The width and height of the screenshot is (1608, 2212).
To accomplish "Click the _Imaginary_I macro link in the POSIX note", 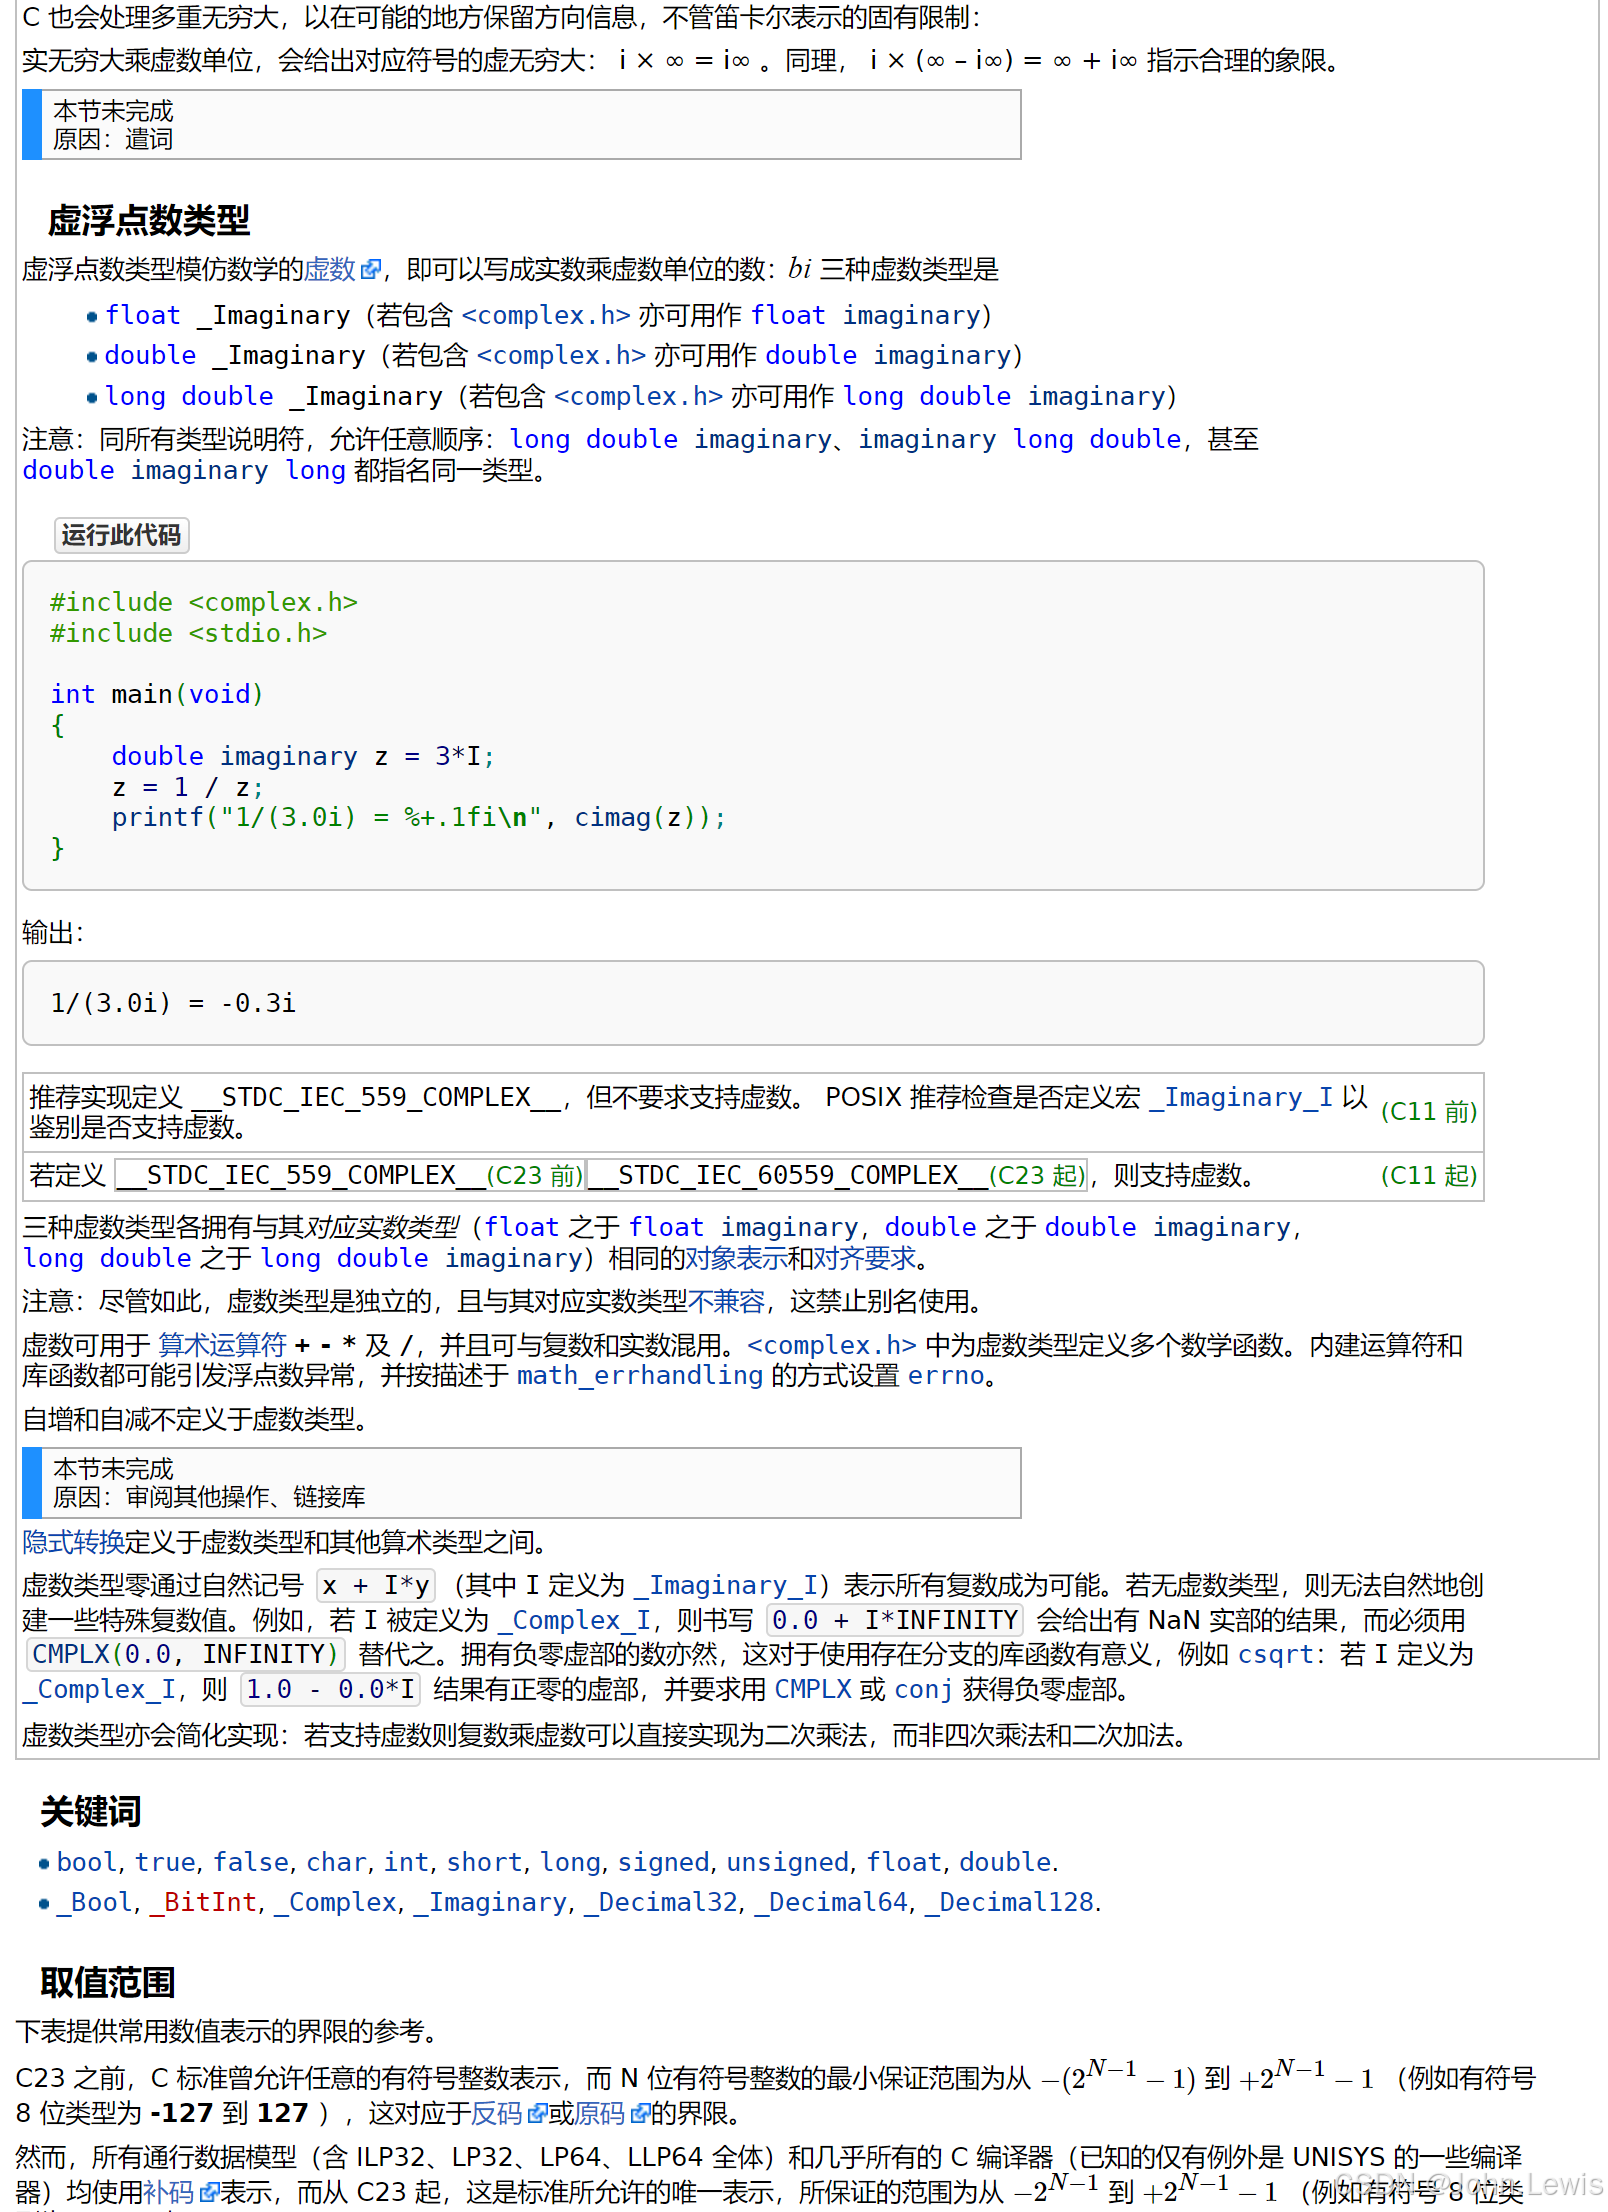I will point(1241,1097).
